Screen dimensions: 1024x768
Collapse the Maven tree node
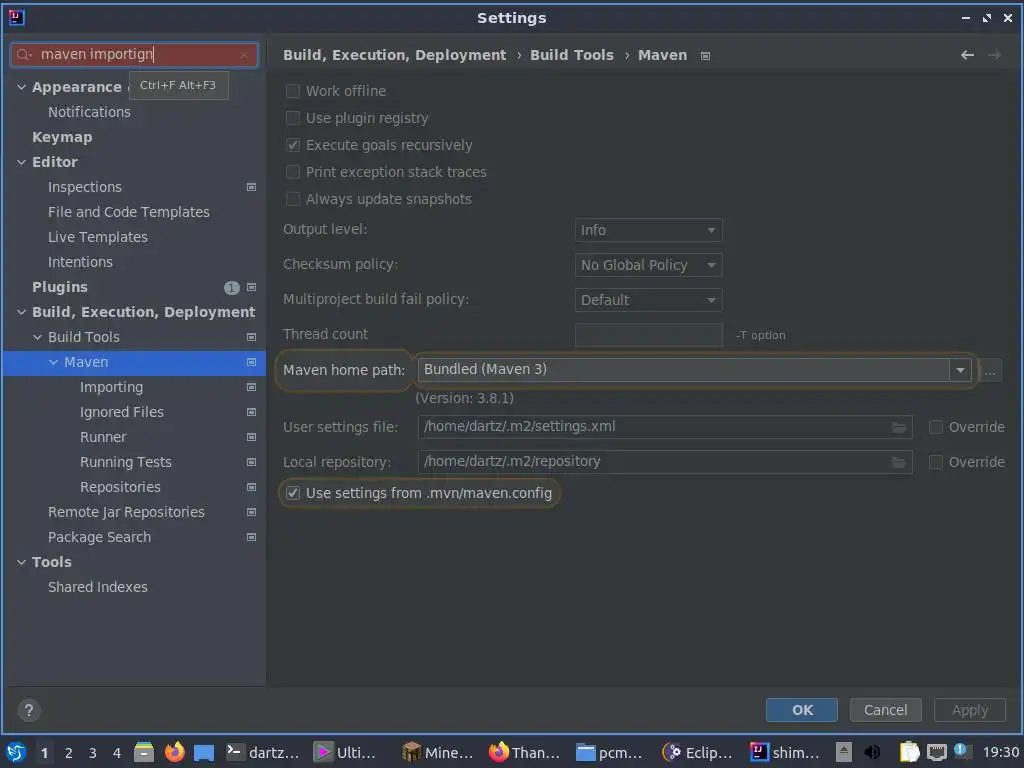click(54, 362)
